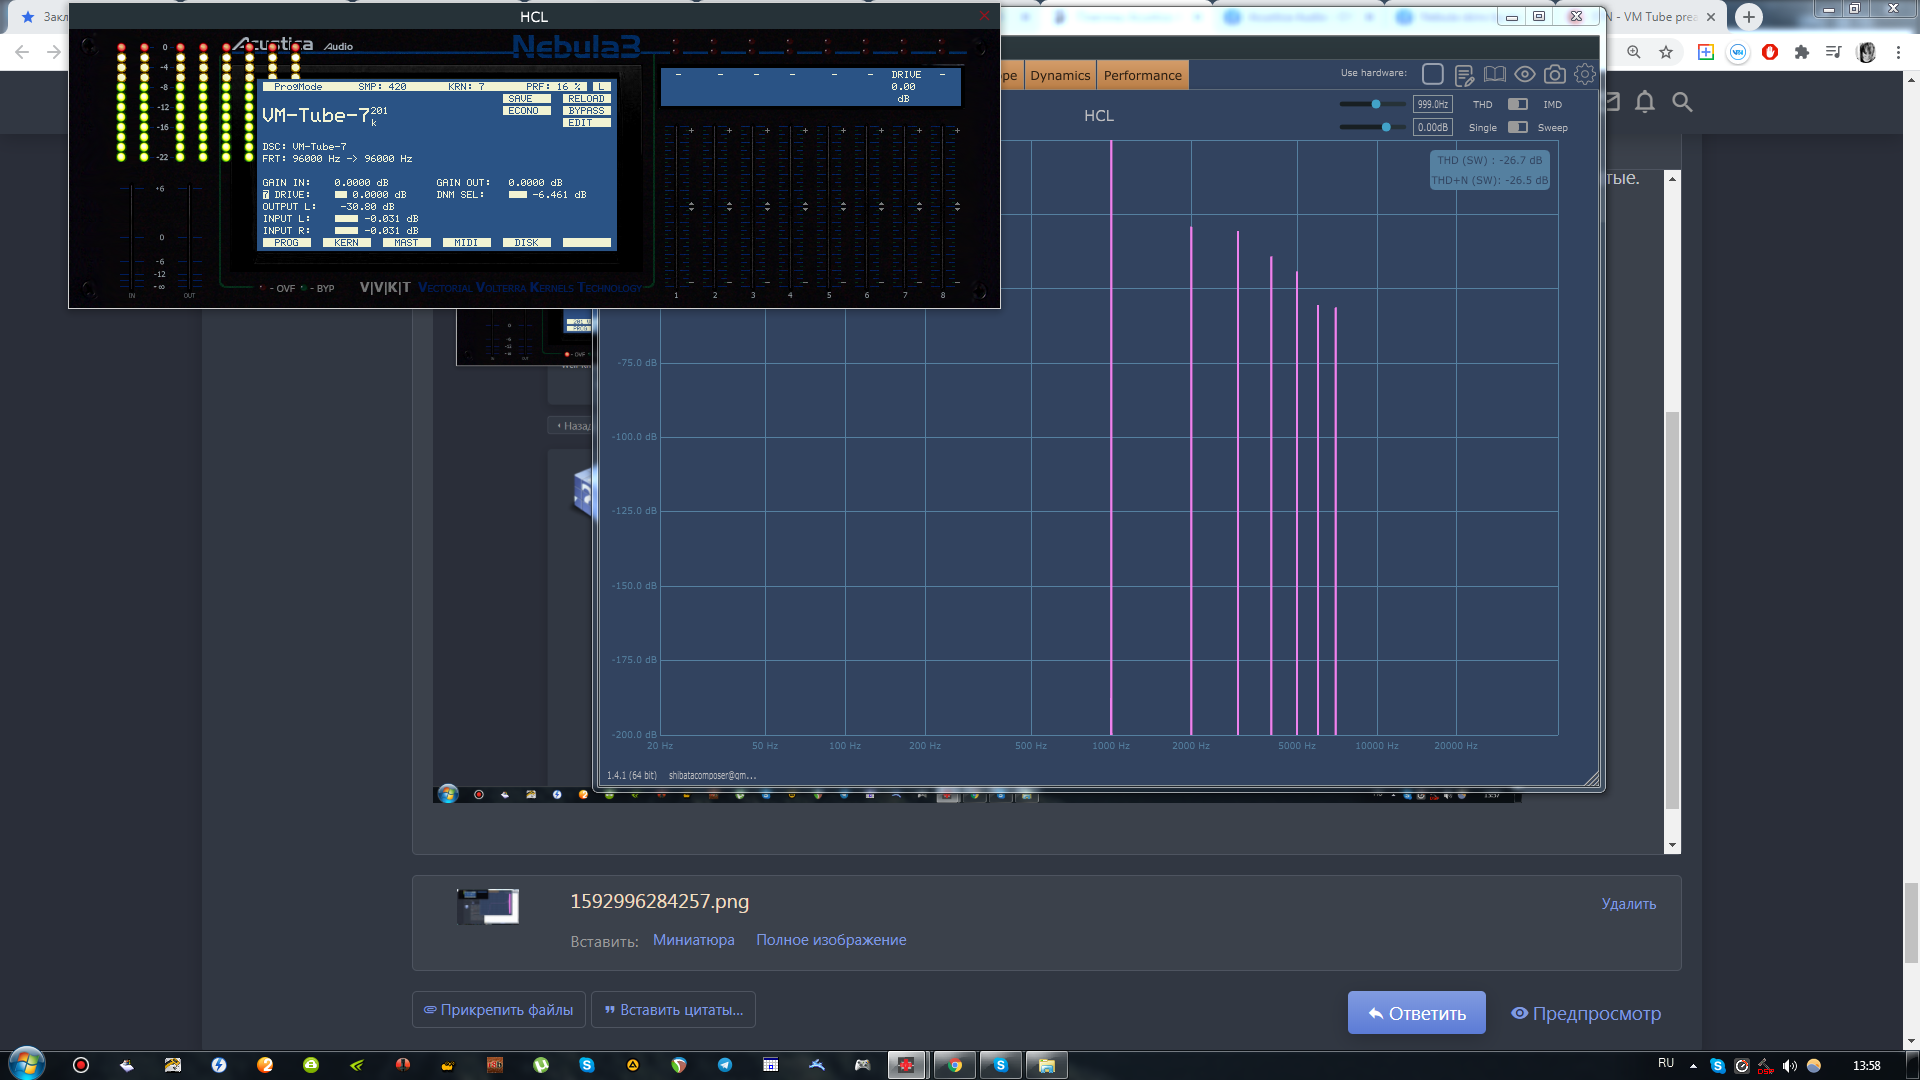Click the Chrome zoom magnifier icon
This screenshot has height=1080, width=1920.
pyautogui.click(x=1633, y=52)
